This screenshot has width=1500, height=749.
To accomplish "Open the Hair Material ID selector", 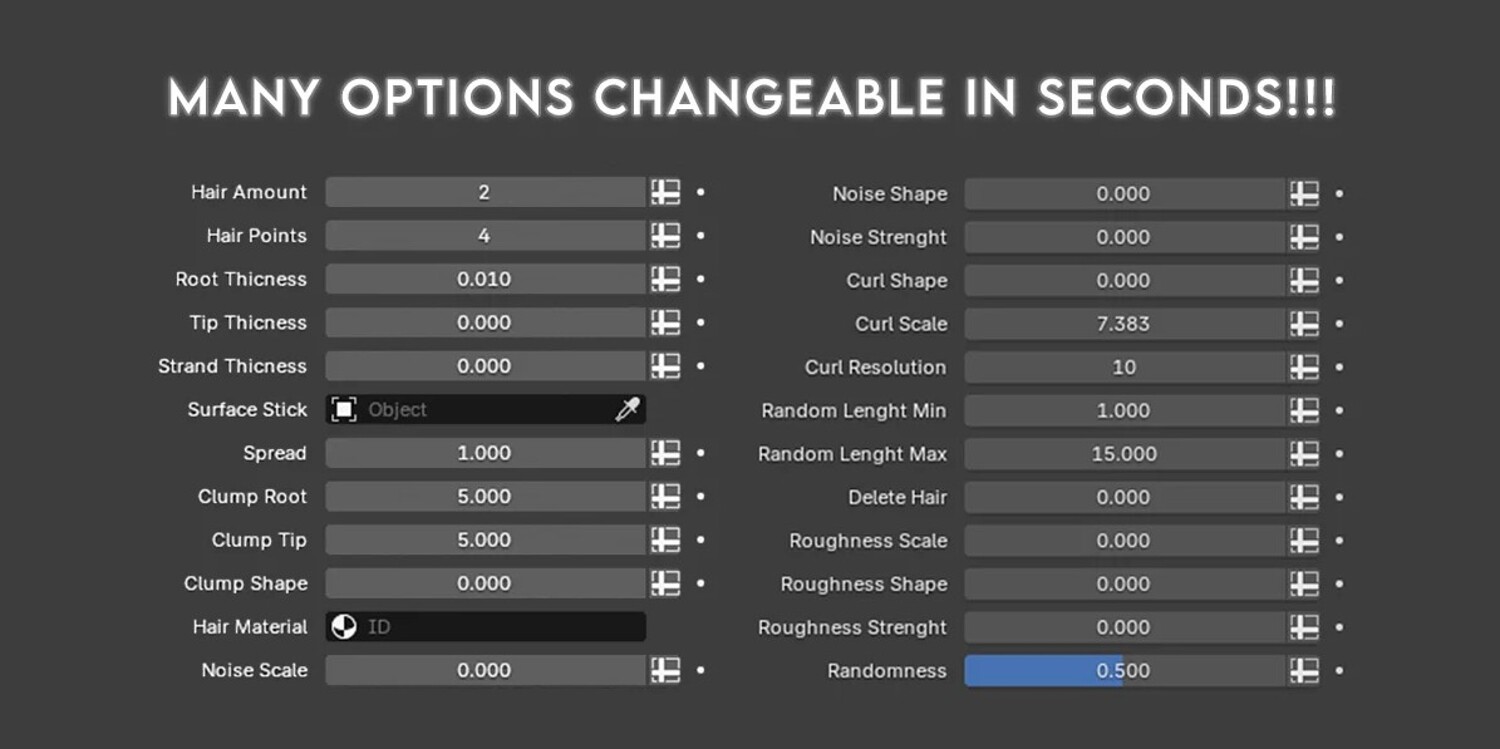I will (x=485, y=627).
